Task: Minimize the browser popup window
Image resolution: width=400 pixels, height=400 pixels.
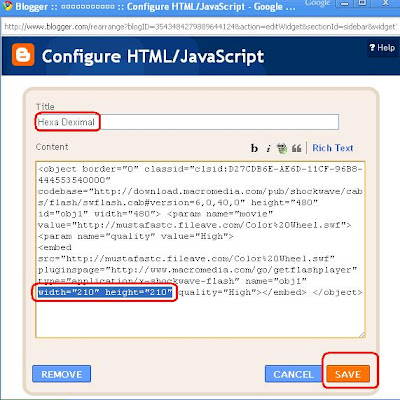Action: [344, 3]
